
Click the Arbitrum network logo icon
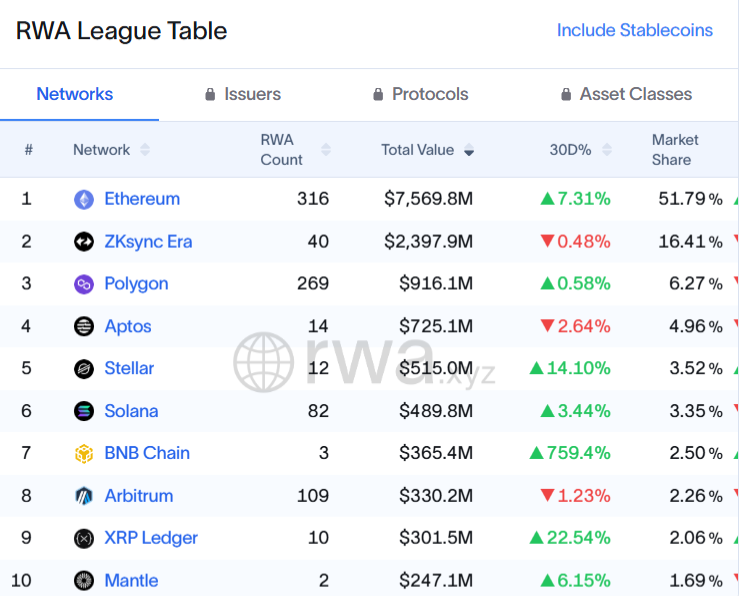(x=84, y=496)
